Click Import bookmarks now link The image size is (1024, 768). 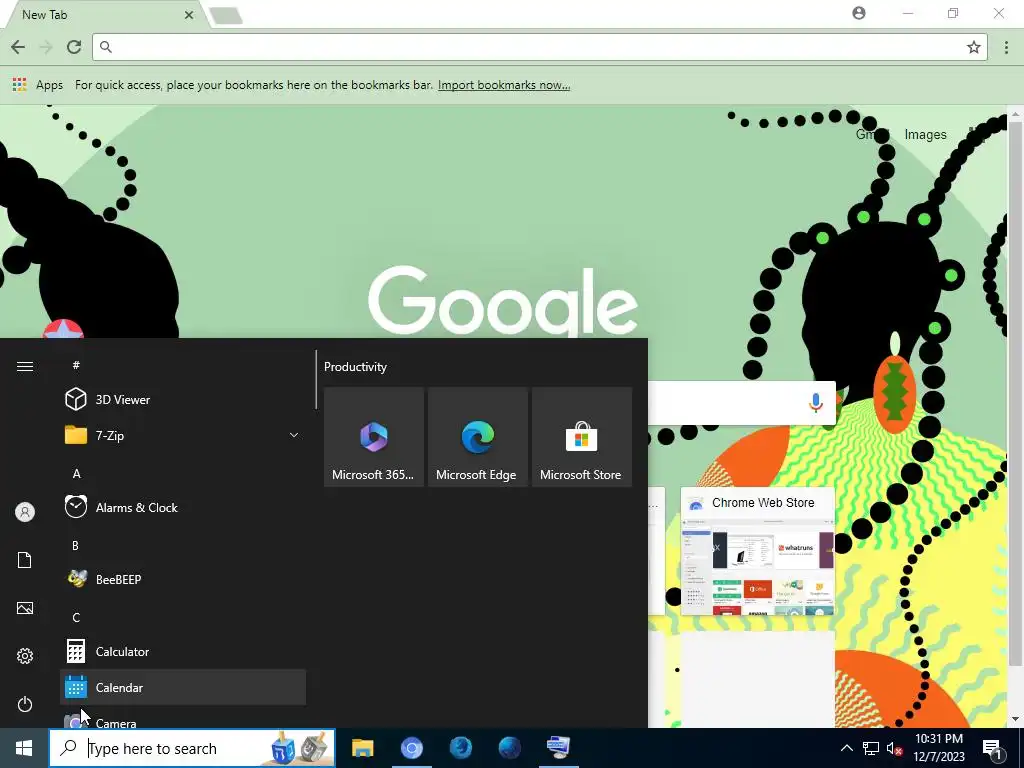tap(504, 85)
